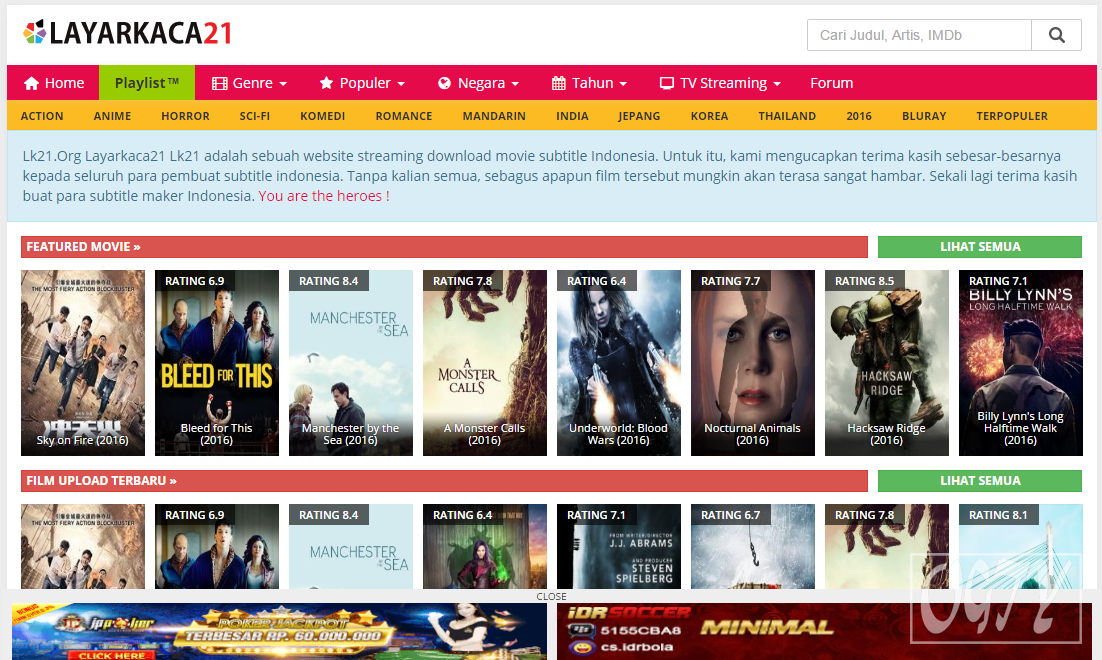The height and width of the screenshot is (660, 1102).
Task: Click the 'You are the heroes !' text
Action: pos(324,196)
